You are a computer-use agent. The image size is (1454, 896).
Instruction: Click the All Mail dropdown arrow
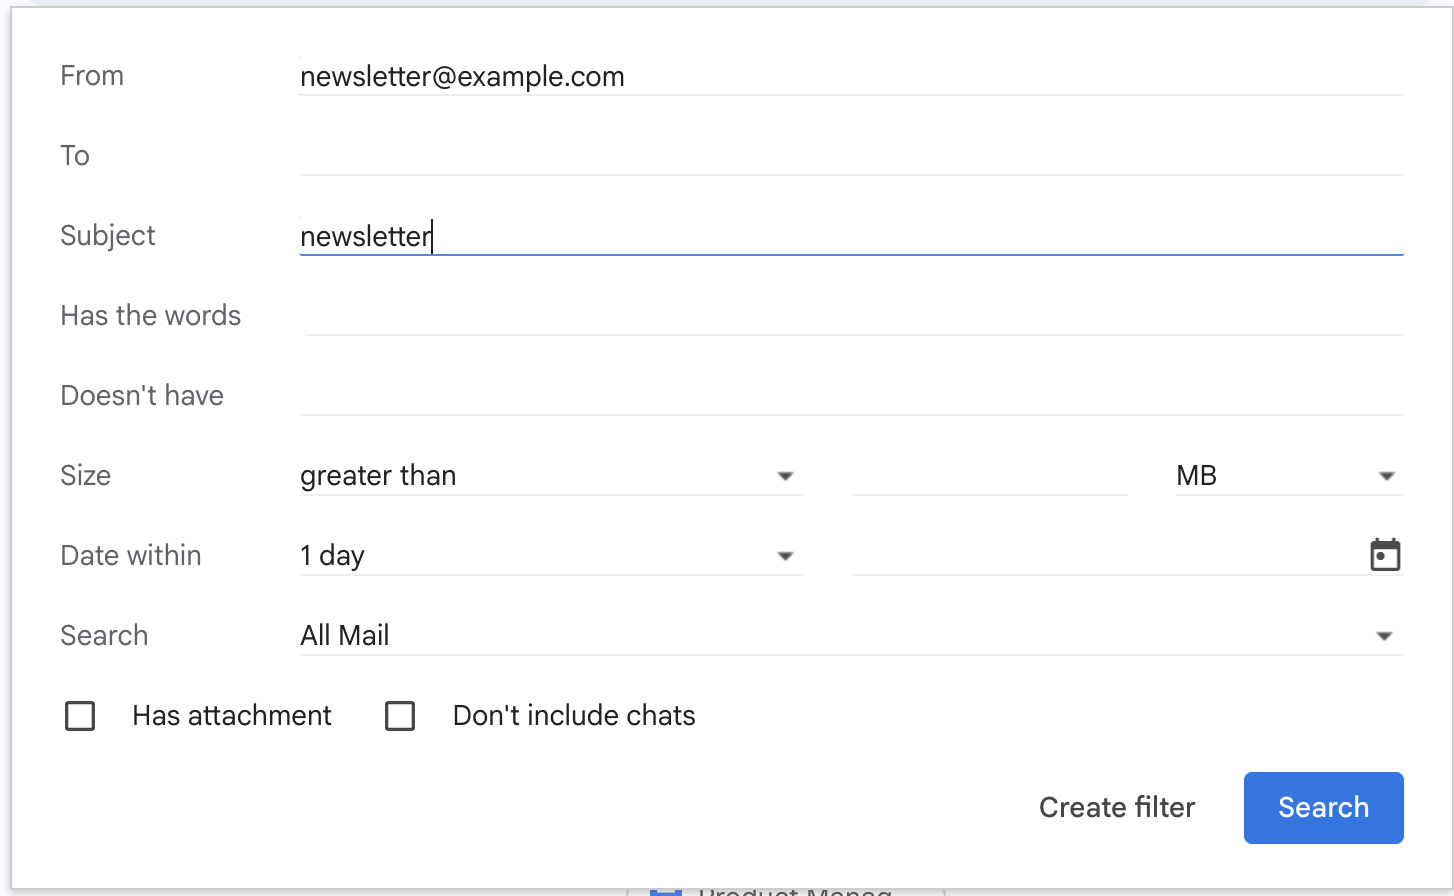(x=1385, y=635)
